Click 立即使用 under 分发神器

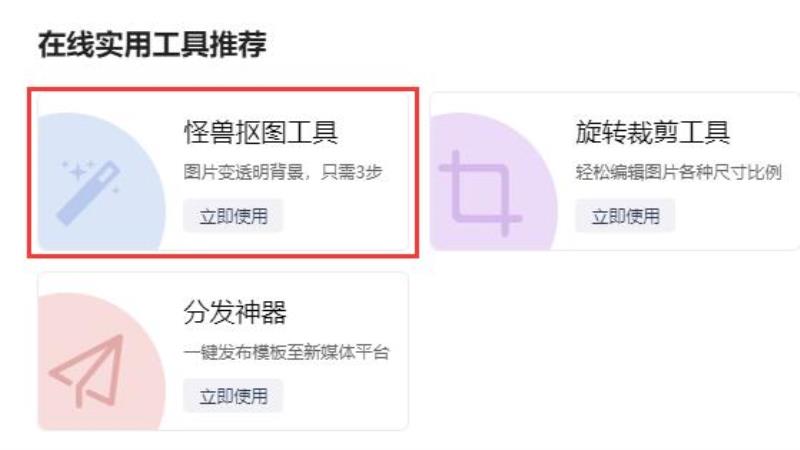coord(233,396)
